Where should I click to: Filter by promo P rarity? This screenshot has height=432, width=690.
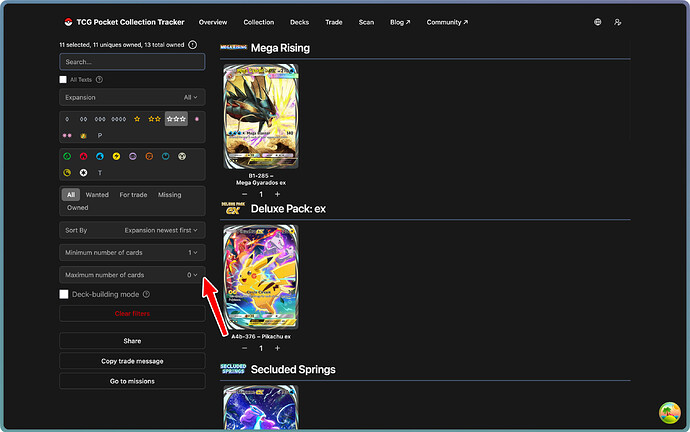click(x=100, y=135)
